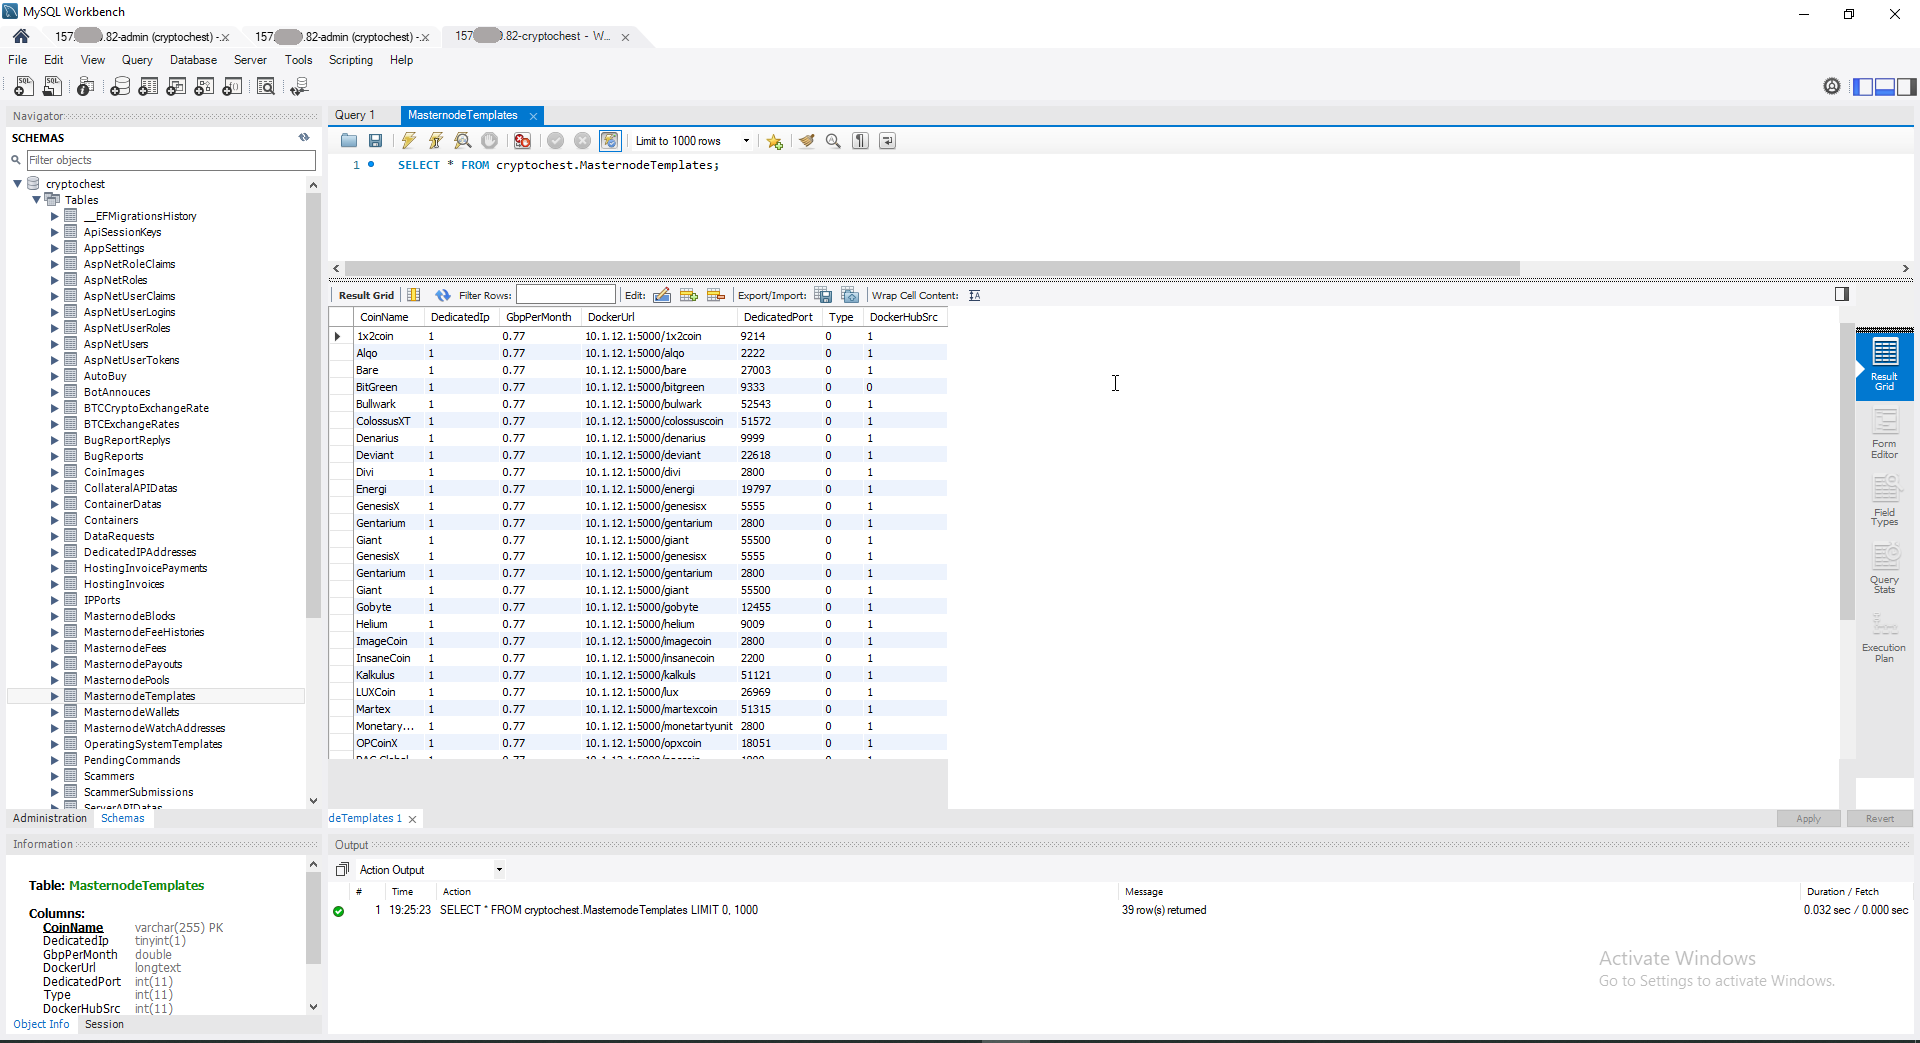Run Explain on current statement
This screenshot has height=1043, width=1920.
[463, 141]
